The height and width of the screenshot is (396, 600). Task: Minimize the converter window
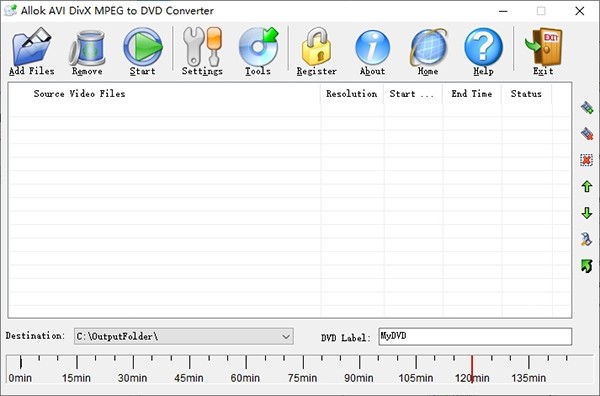tap(503, 11)
